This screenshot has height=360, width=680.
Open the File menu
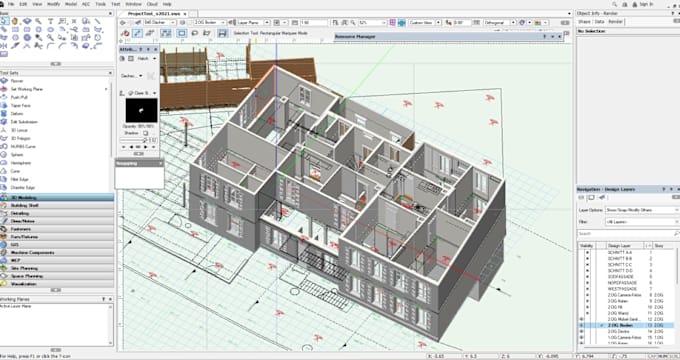tap(11, 4)
